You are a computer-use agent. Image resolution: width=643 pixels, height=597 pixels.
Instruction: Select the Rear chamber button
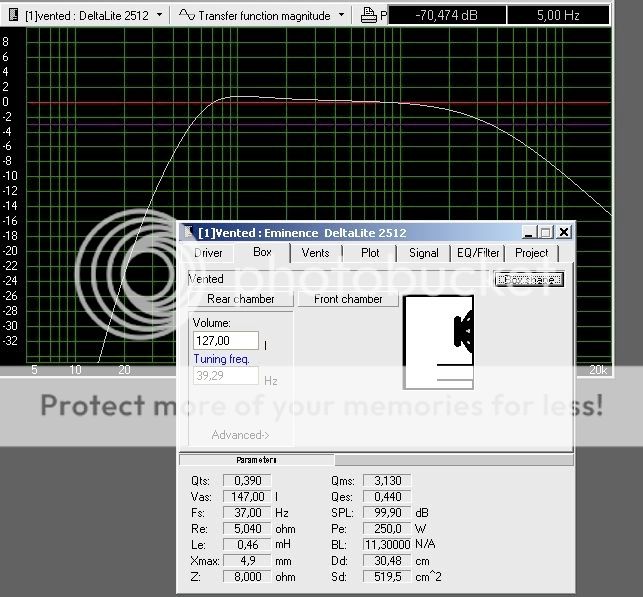point(241,299)
